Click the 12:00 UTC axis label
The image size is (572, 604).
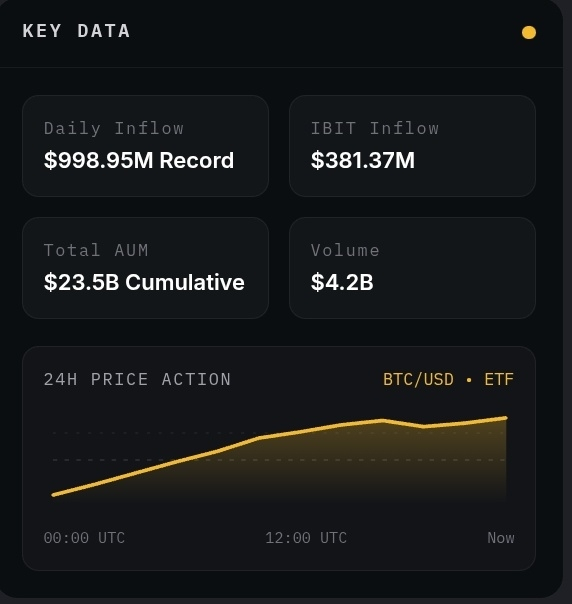[x=306, y=538]
